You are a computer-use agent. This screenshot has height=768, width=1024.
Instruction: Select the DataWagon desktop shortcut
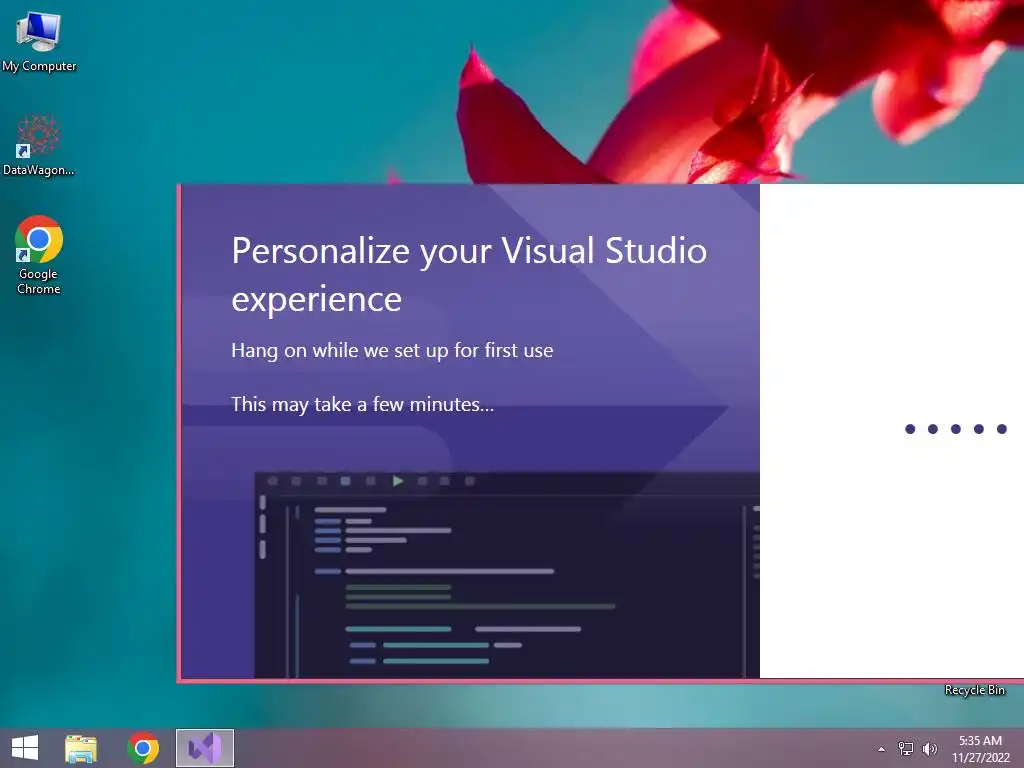(x=39, y=145)
